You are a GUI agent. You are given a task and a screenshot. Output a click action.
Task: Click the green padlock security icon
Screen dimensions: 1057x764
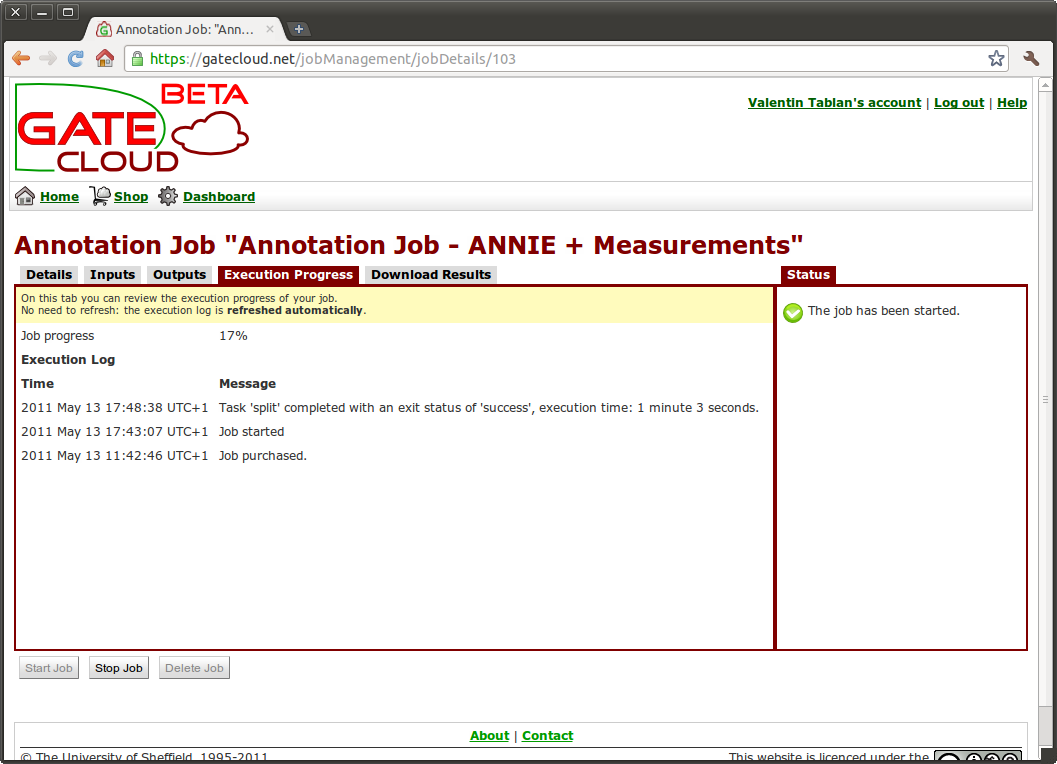click(x=138, y=59)
